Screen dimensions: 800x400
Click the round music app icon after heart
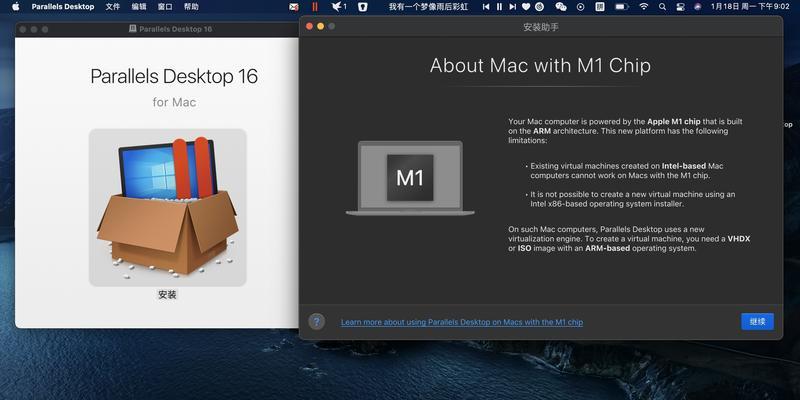pyautogui.click(x=539, y=7)
